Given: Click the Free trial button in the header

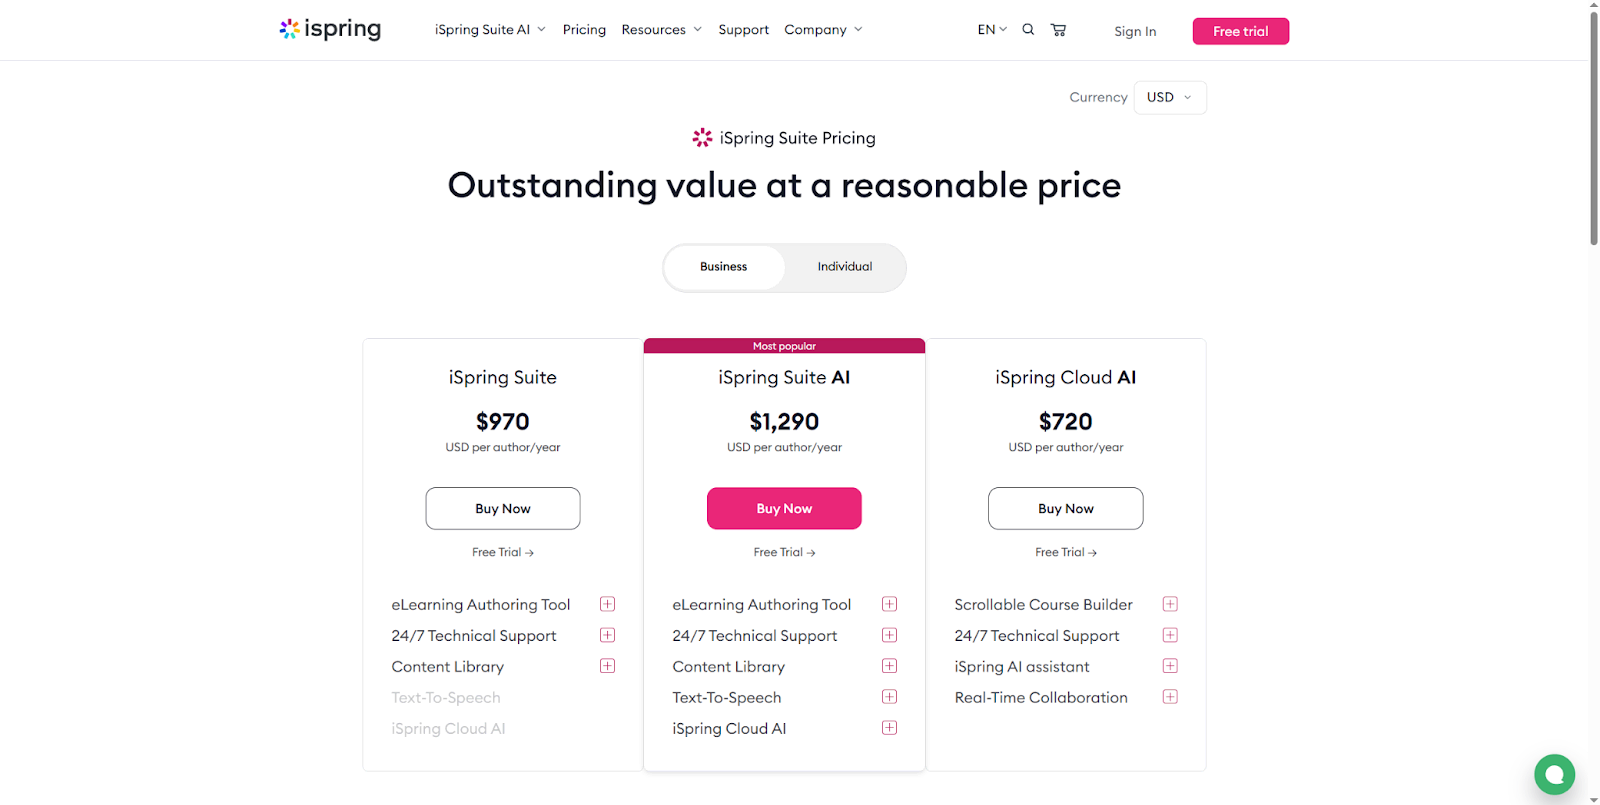Looking at the screenshot, I should pos(1240,31).
